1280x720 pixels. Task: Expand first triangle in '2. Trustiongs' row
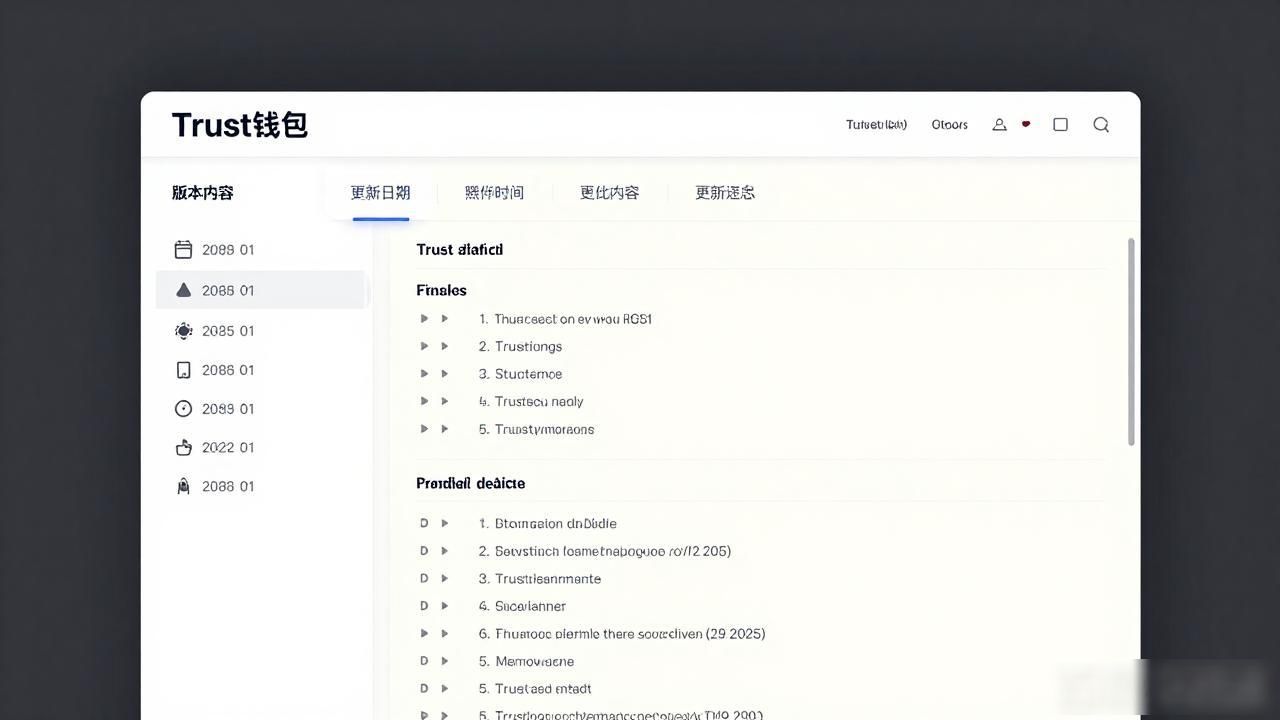424,346
